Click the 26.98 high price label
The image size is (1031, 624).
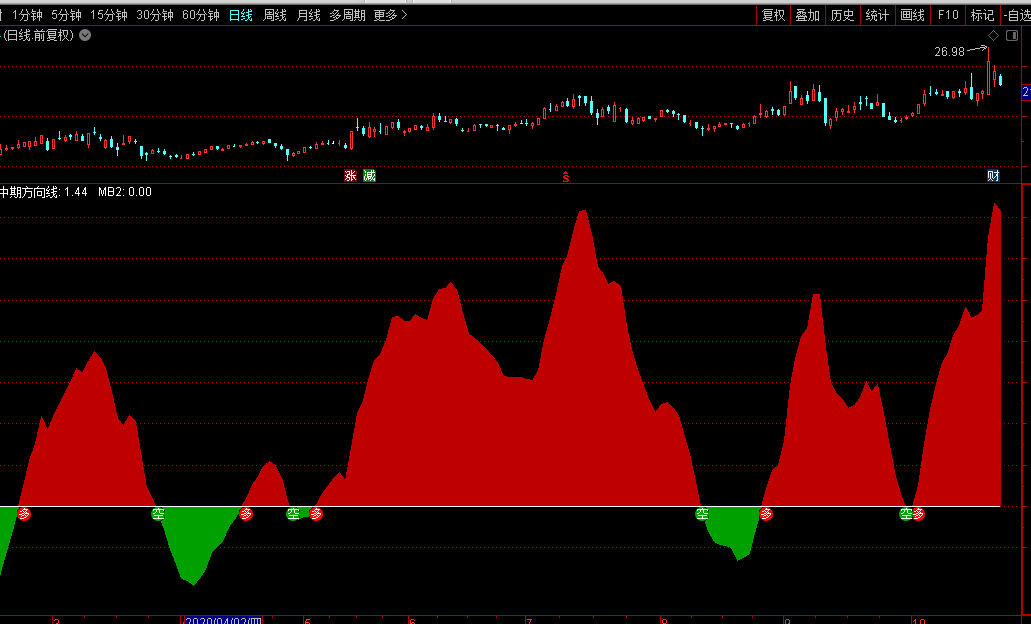949,52
